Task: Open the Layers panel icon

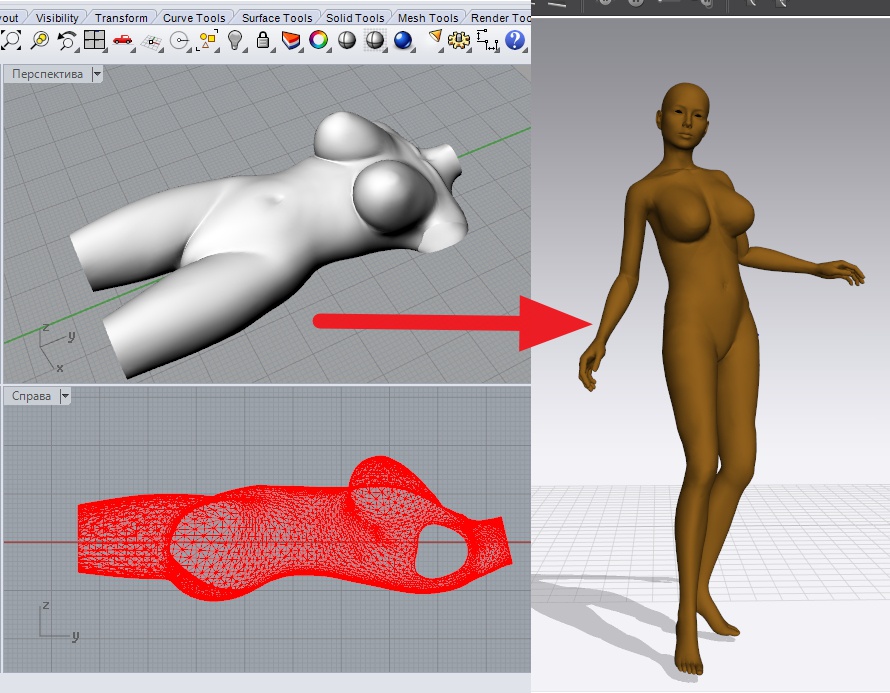Action: (x=290, y=40)
